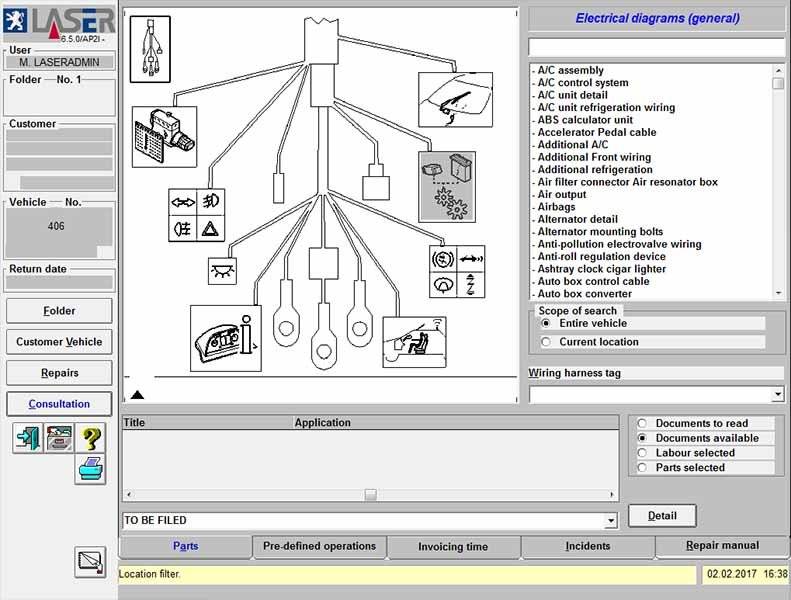791x600 pixels.
Task: Click the interior ceiling light diagram icon
Action: pos(221,268)
